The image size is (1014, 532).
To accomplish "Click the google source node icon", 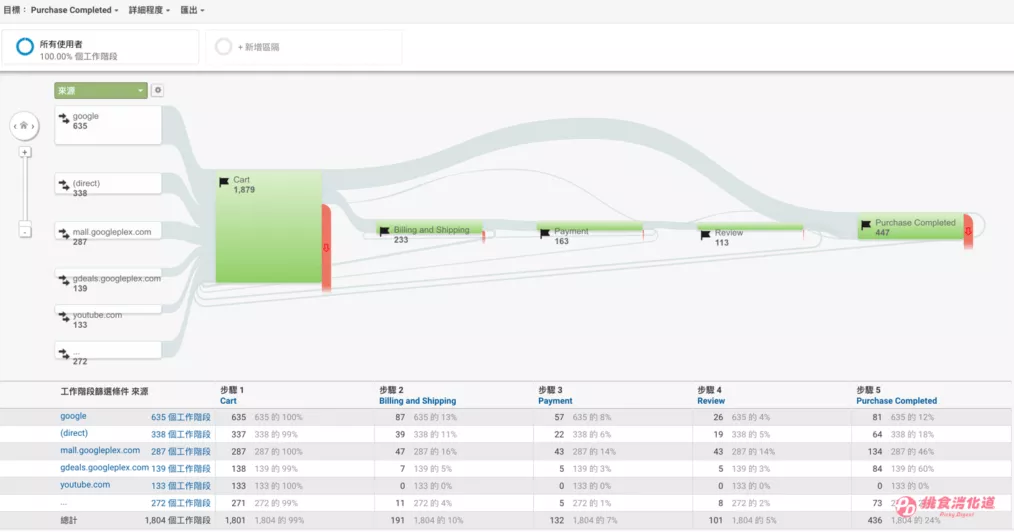I will [64, 119].
